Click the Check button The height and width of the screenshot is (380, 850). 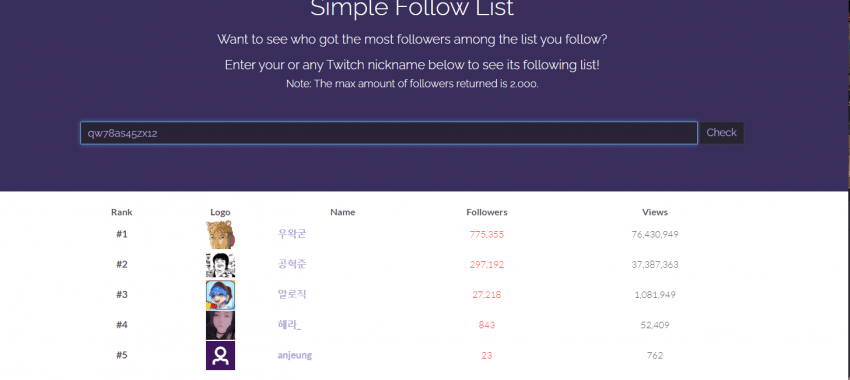(x=722, y=133)
